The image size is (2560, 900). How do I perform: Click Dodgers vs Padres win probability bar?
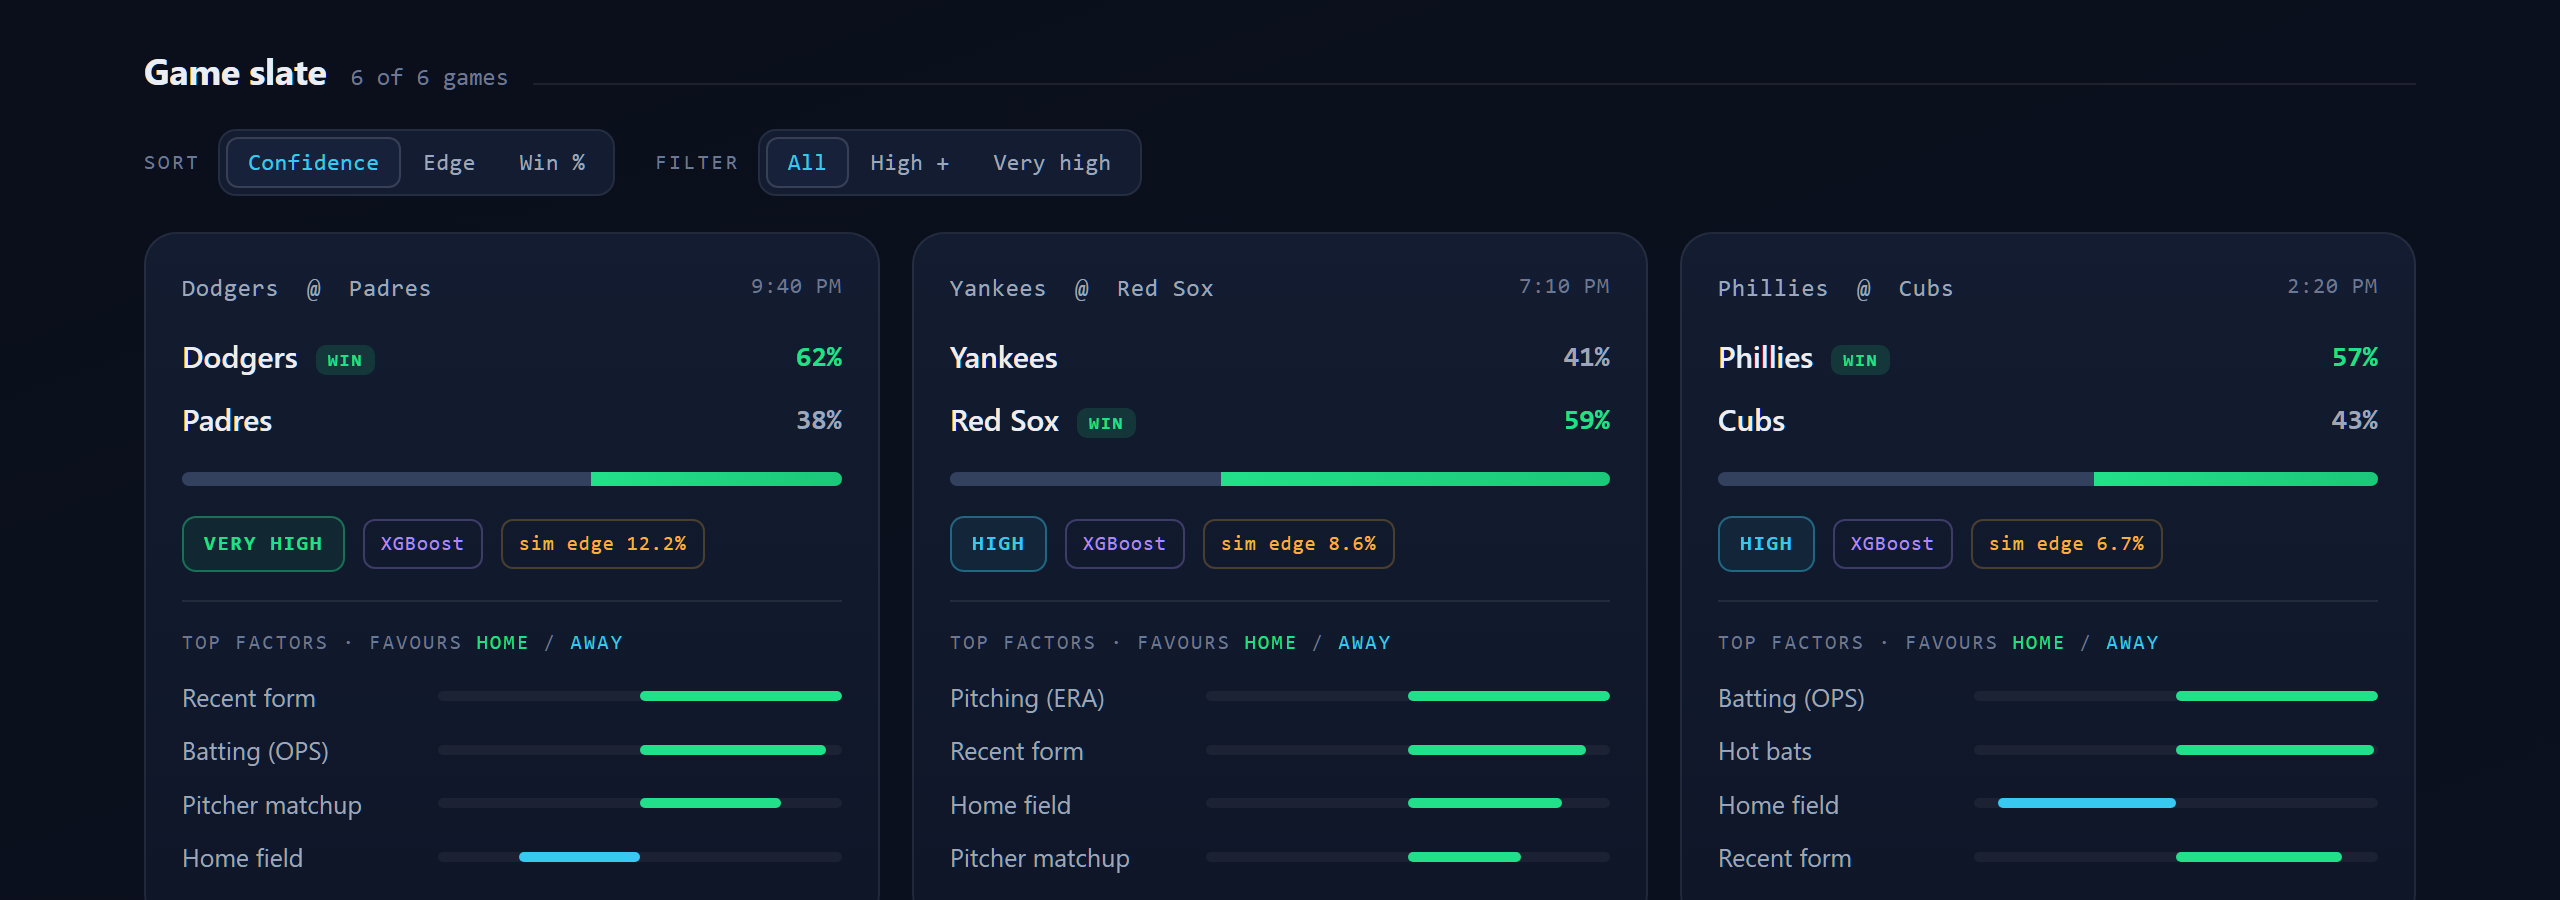512,479
